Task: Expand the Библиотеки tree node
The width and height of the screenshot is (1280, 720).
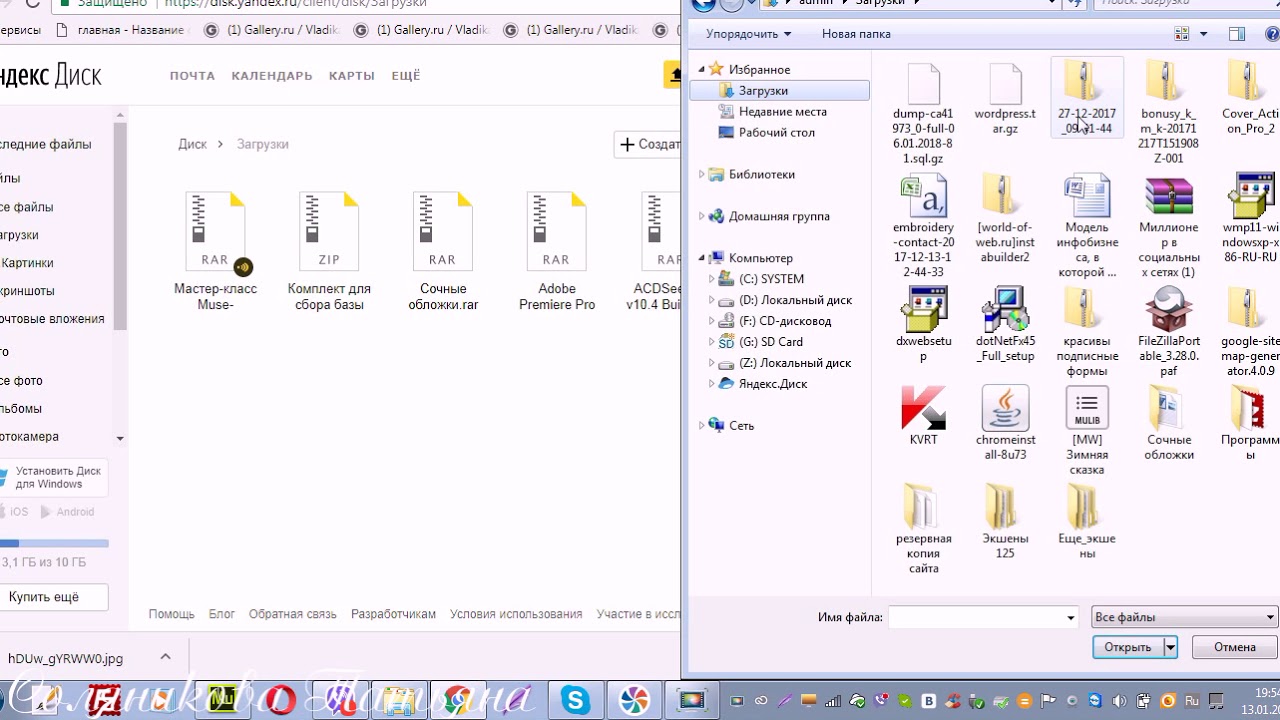Action: tap(702, 174)
